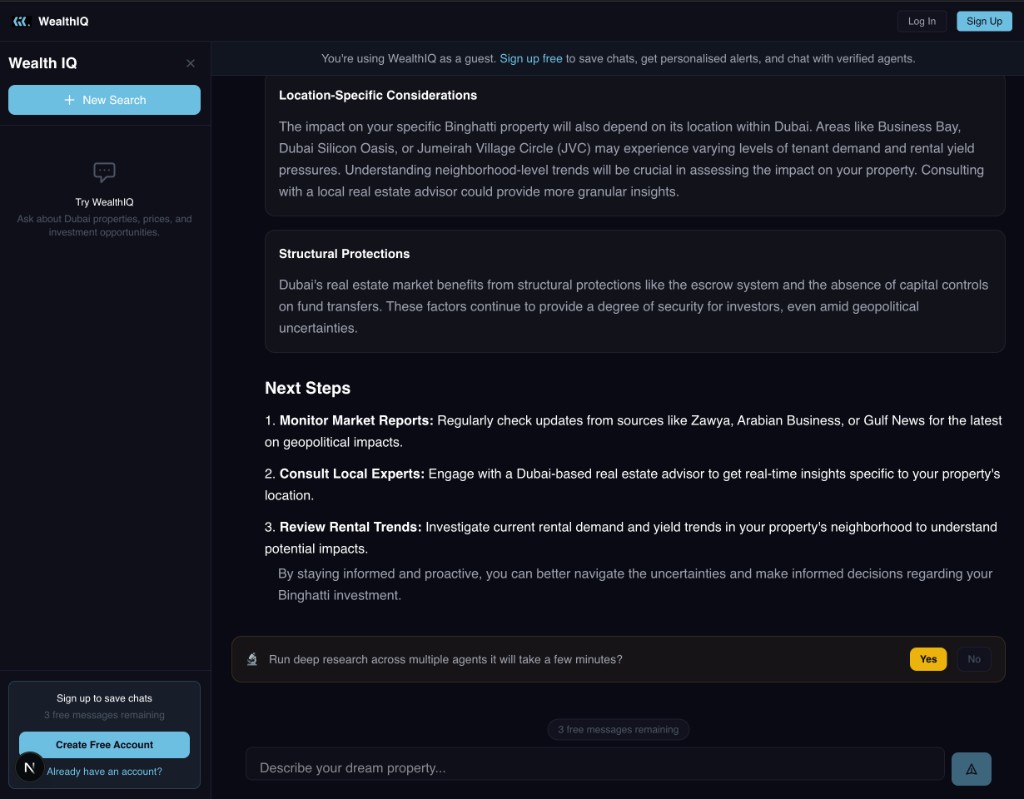The width and height of the screenshot is (1024, 799).
Task: Open the Log In page
Action: coord(921,21)
